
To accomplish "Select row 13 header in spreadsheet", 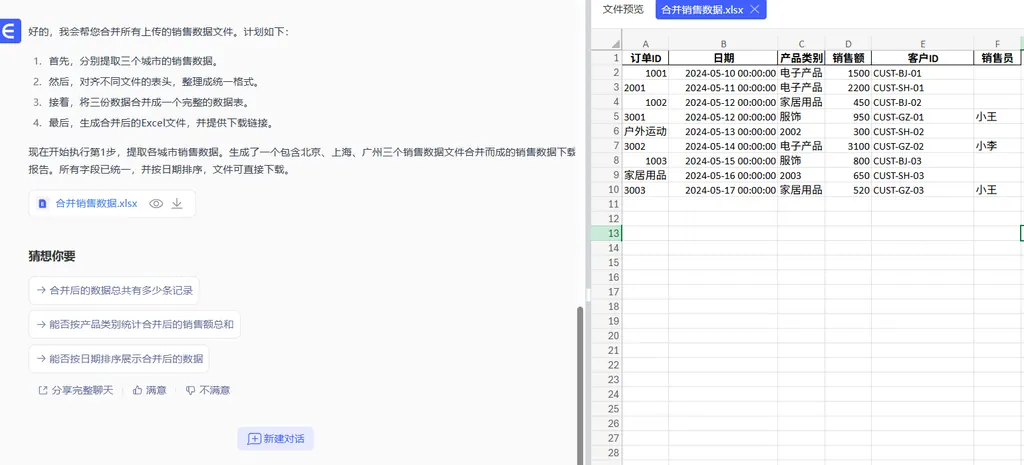I will pyautogui.click(x=606, y=233).
